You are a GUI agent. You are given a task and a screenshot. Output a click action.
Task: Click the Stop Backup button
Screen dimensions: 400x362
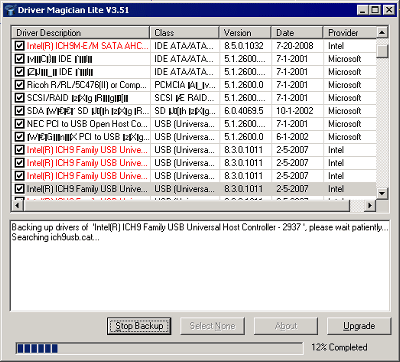point(139,326)
